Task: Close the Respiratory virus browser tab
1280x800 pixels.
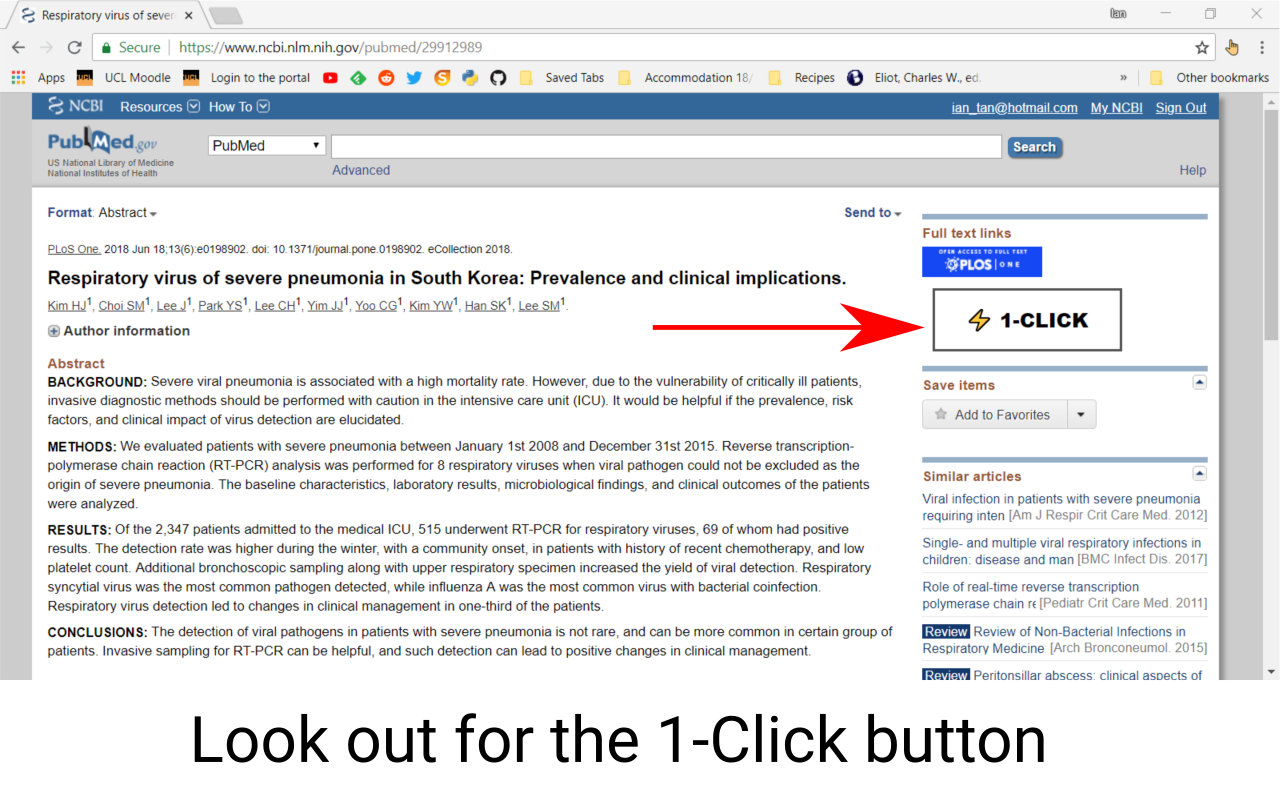Action: click(x=189, y=16)
